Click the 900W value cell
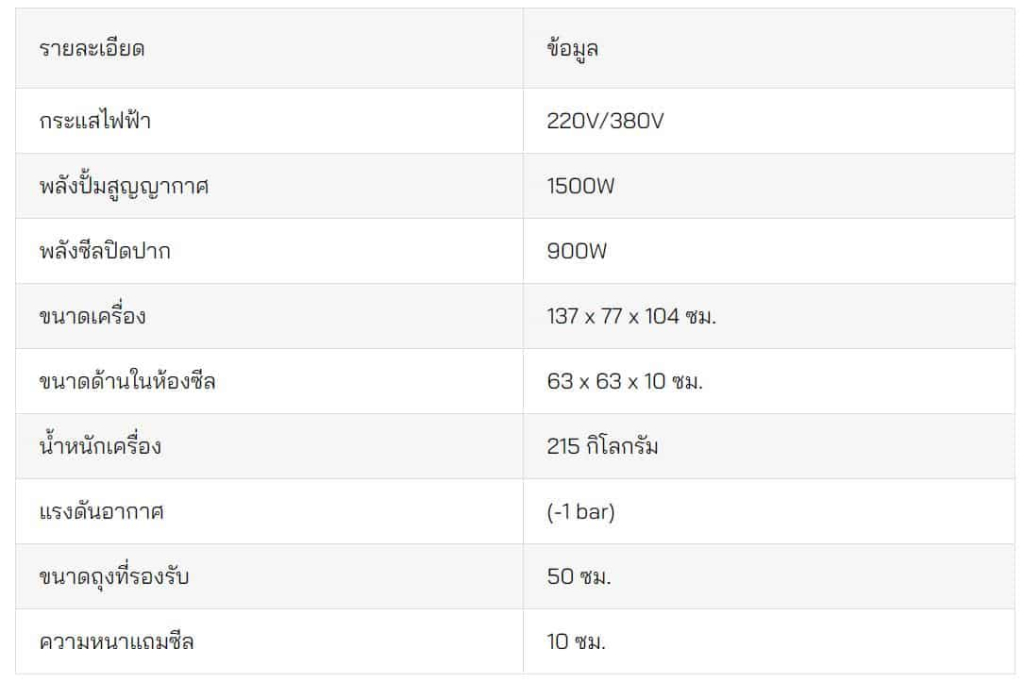 [769, 251]
